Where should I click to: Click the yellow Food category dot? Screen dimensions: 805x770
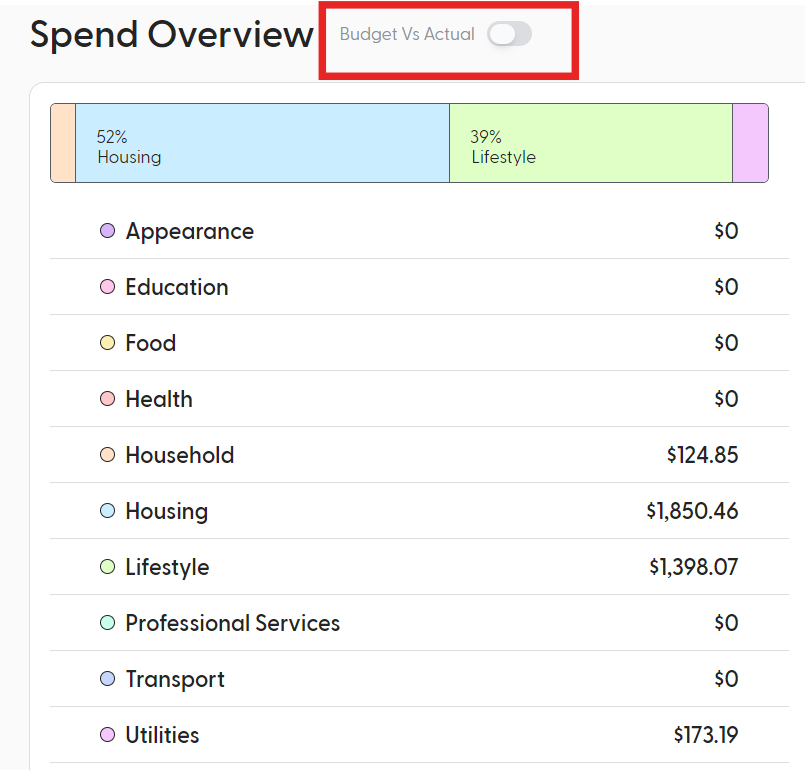(107, 342)
